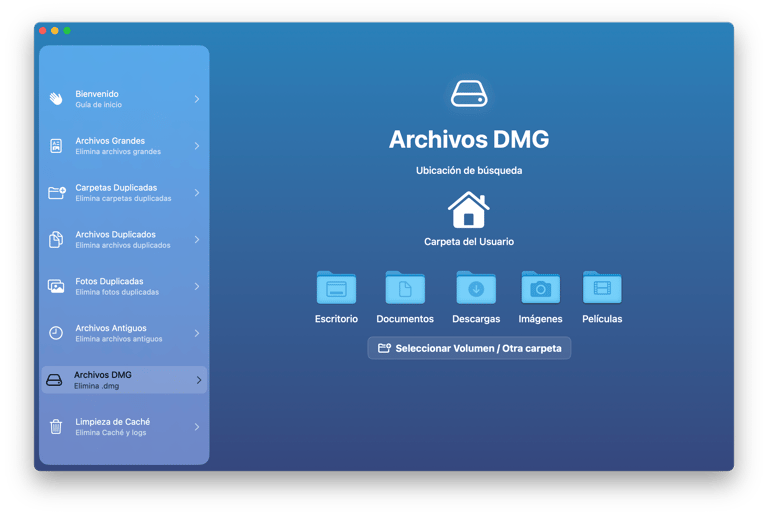The width and height of the screenshot is (768, 515).
Task: Click the Limpieza de Caché trash icon
Action: coord(56,426)
